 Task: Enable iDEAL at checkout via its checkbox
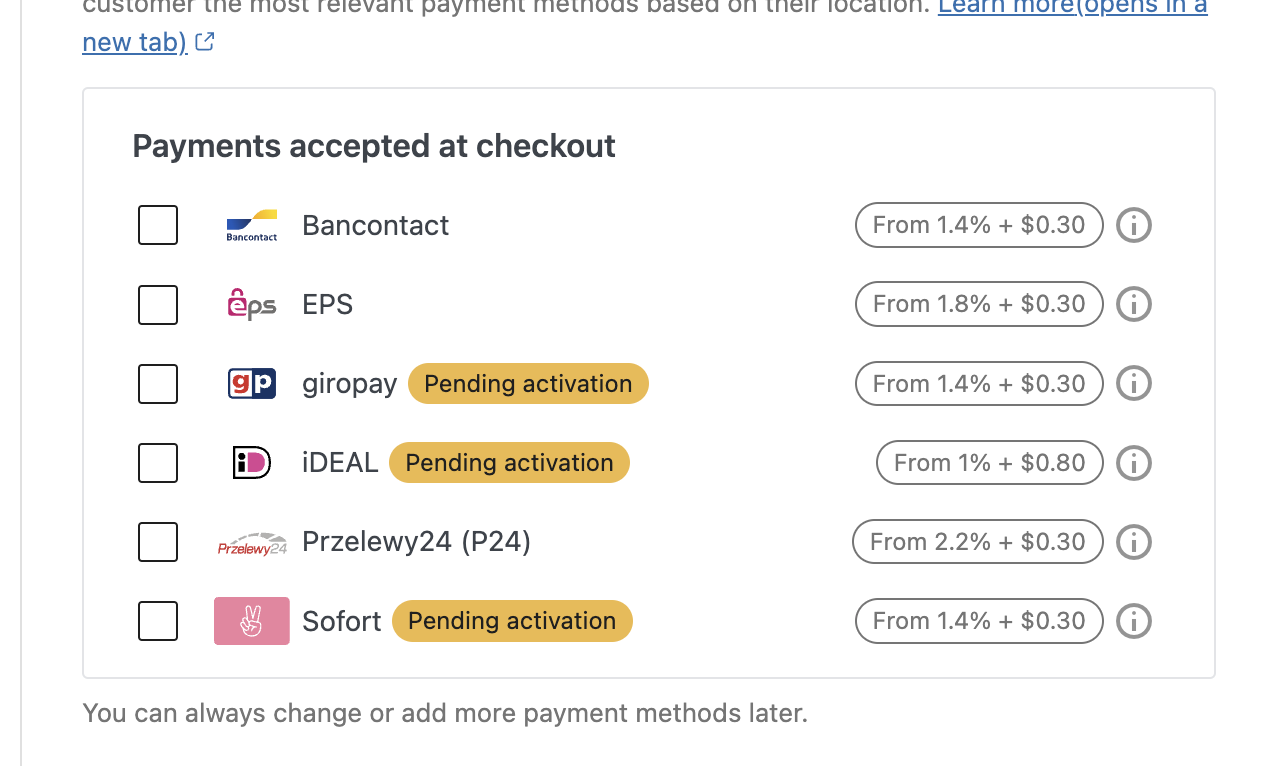[157, 462]
